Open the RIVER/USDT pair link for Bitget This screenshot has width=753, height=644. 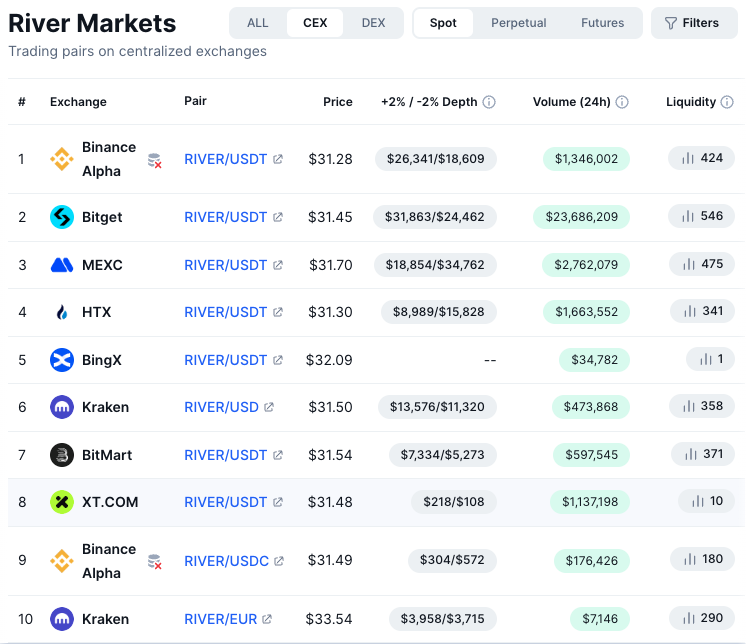226,217
